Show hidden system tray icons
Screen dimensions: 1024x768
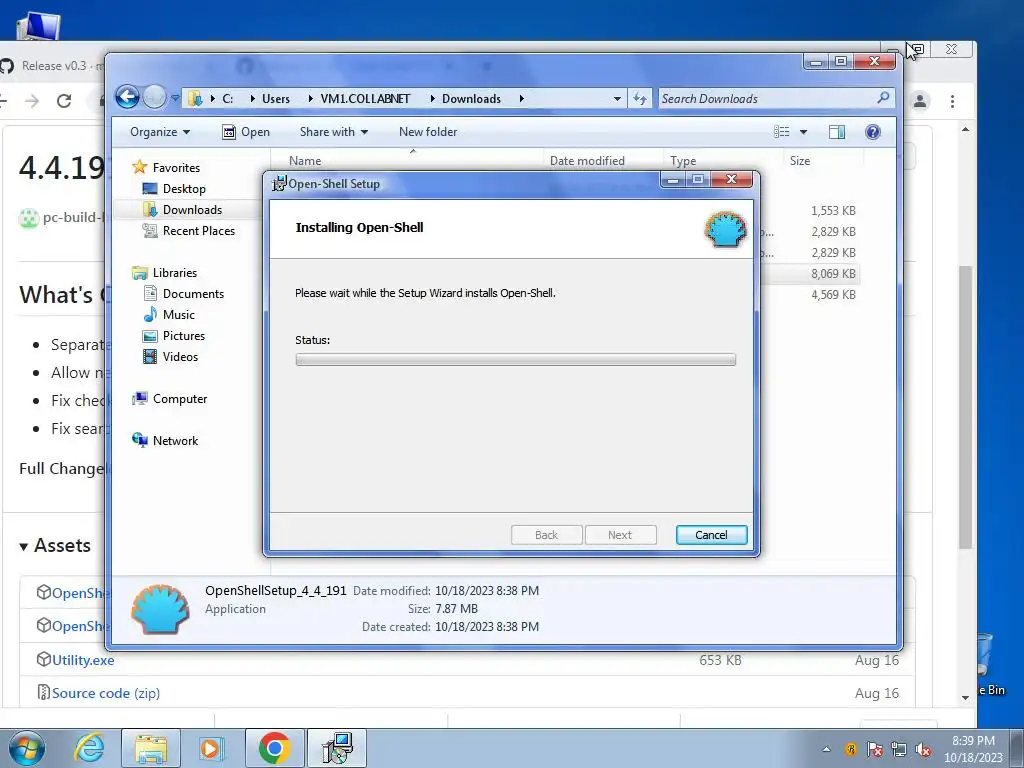point(826,750)
